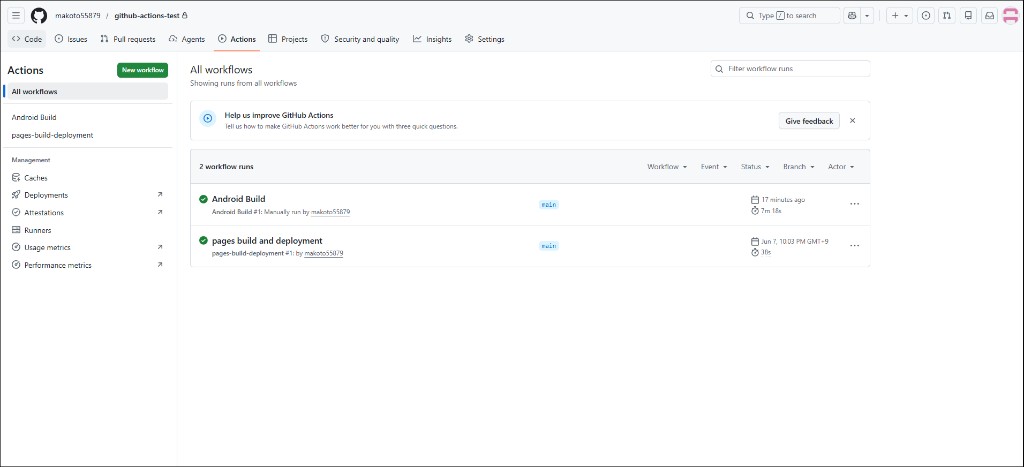Switch to the Agents tab
This screenshot has height=467, width=1024.
click(x=187, y=39)
